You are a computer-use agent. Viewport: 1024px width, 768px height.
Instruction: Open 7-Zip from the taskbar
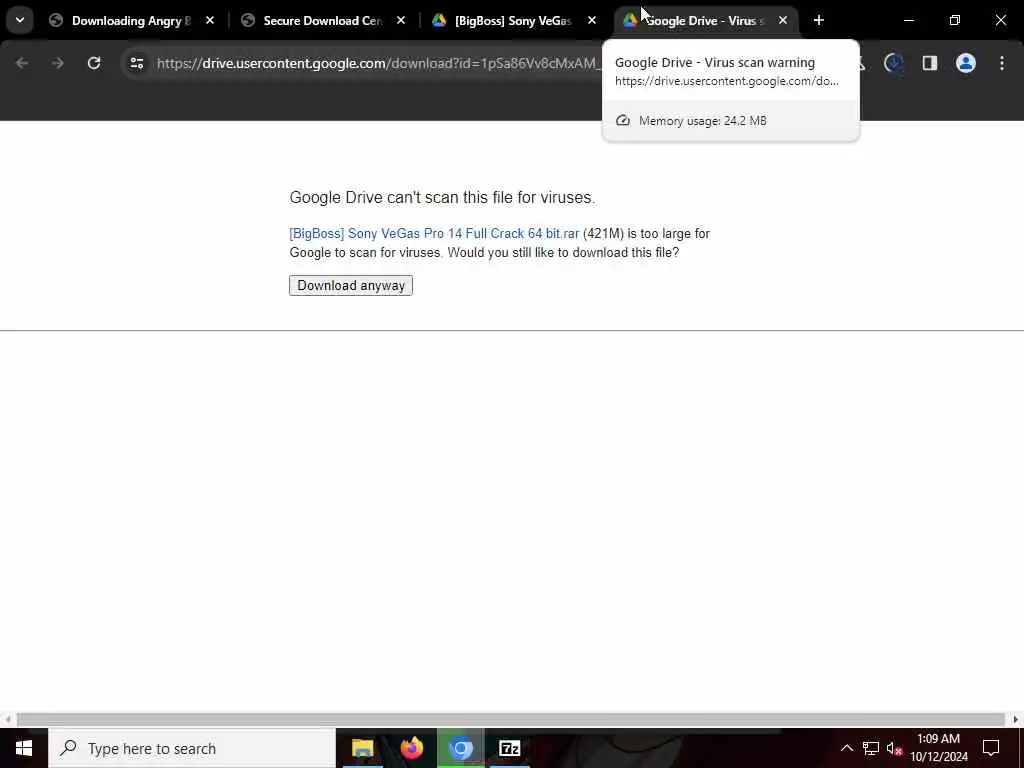(509, 748)
